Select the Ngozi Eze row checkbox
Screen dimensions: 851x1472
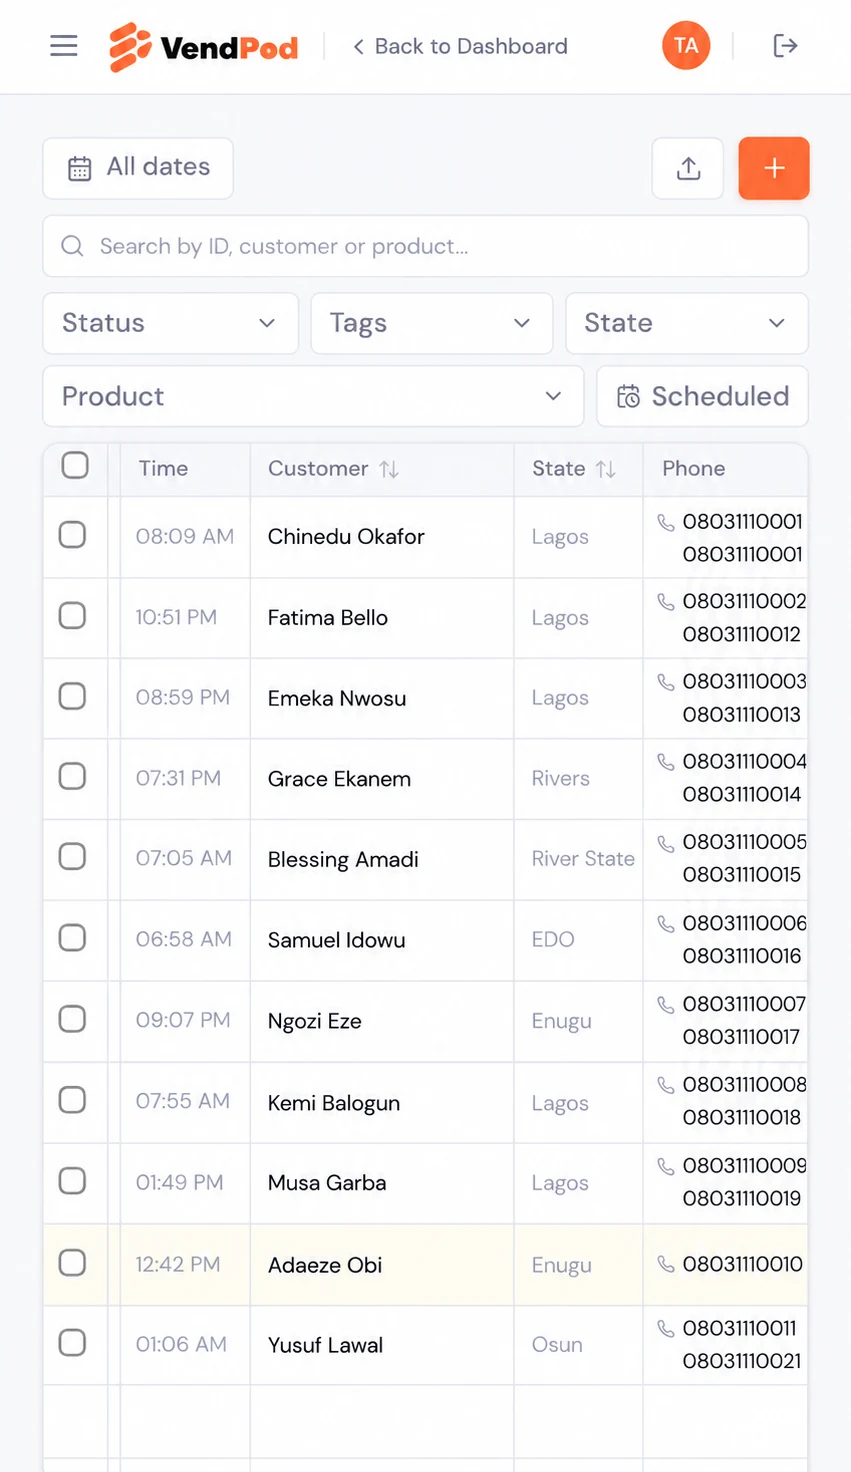pyautogui.click(x=72, y=1019)
